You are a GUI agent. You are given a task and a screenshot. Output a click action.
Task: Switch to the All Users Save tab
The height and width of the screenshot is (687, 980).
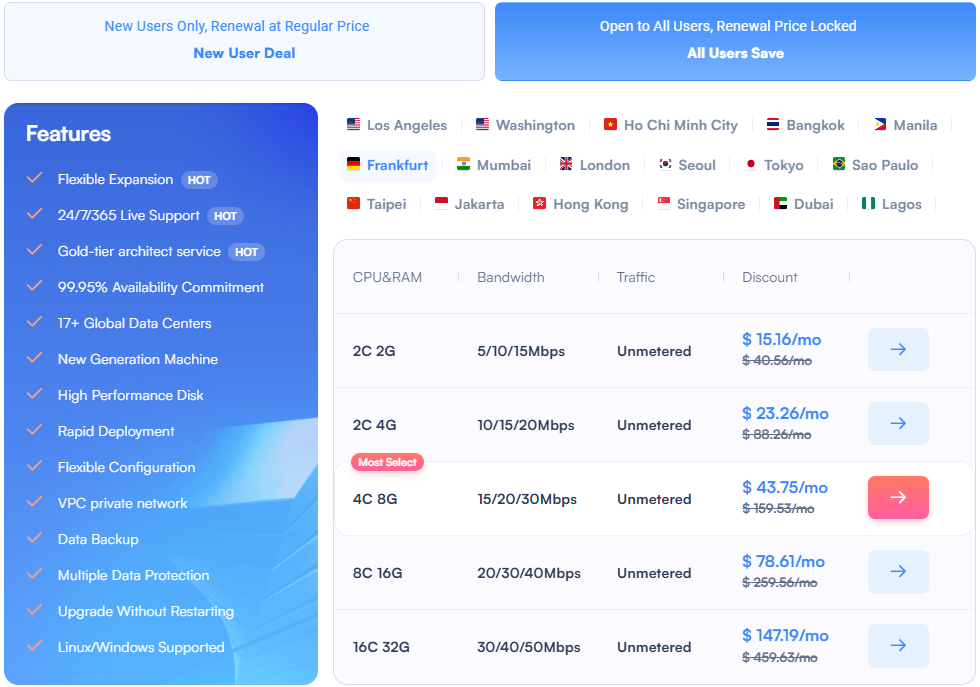tap(735, 41)
